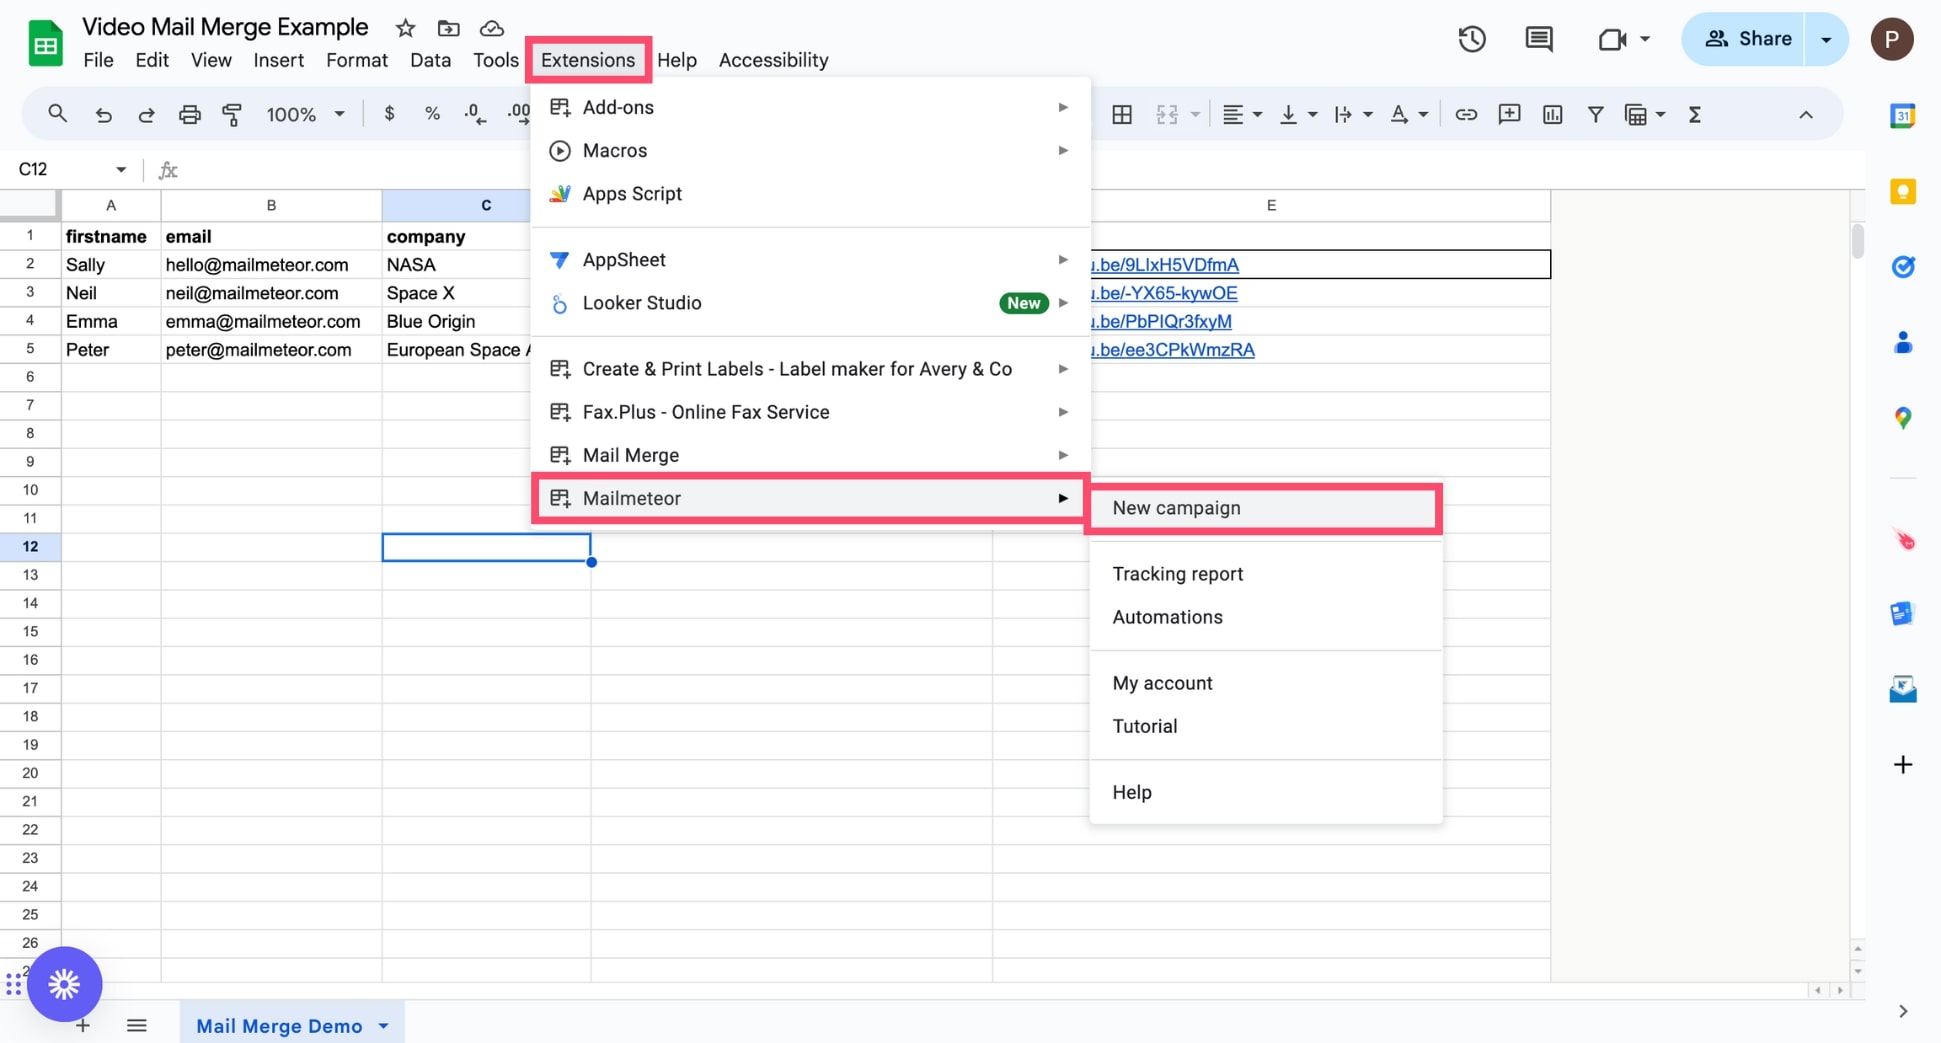Viewport: 1941px width, 1043px height.
Task: Open the File menu
Action: tap(98, 60)
